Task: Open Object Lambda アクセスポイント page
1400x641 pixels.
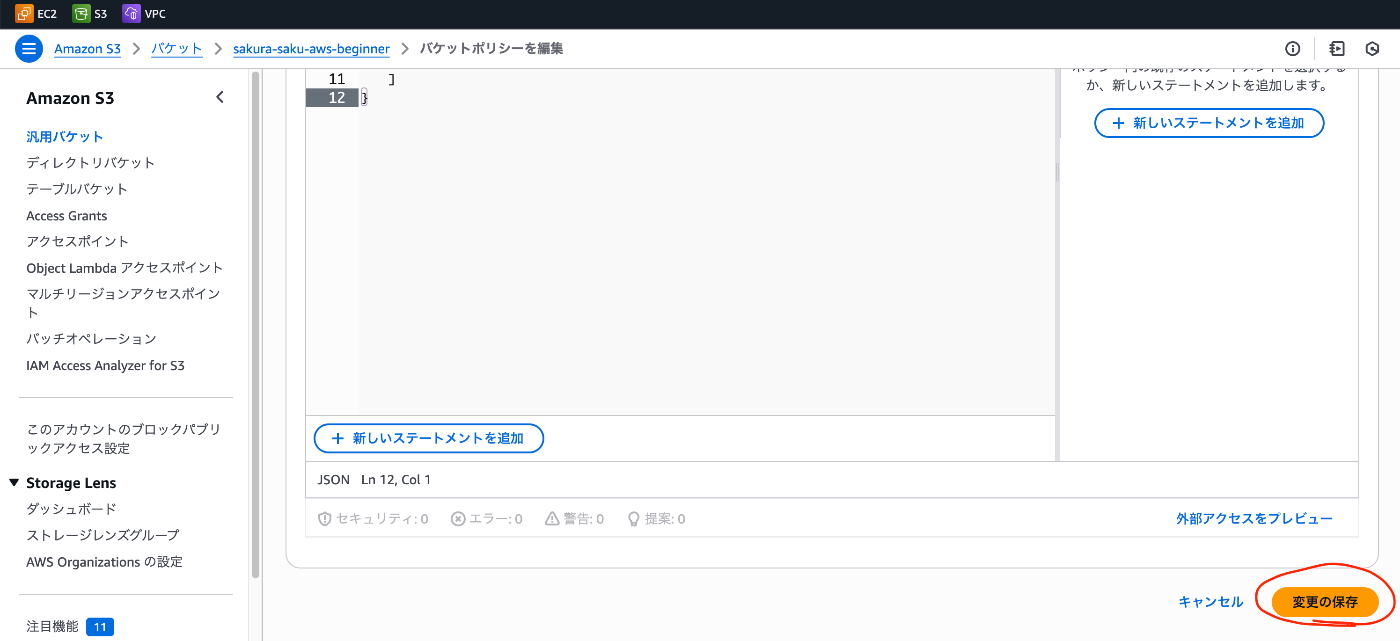Action: [125, 268]
